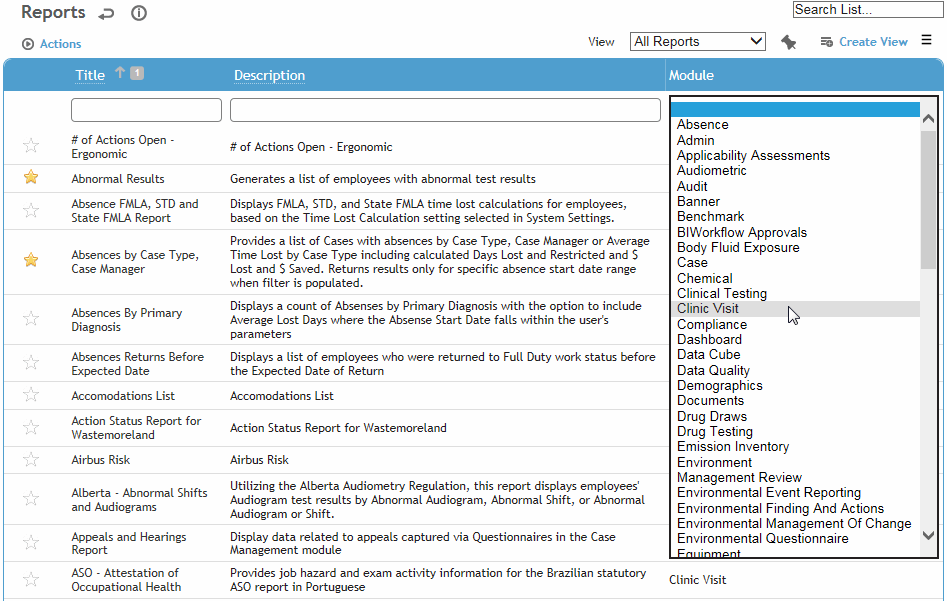Open the Abnormal Results report
Screen dimensions: 947x601
pos(118,179)
